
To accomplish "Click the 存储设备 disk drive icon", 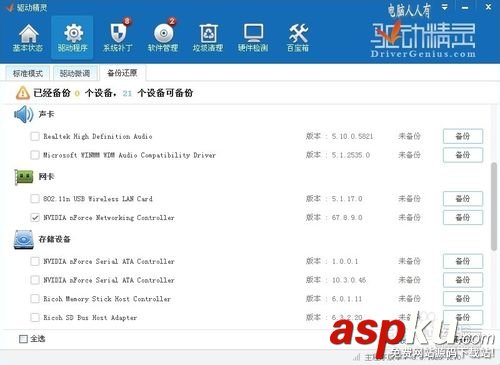I will [24, 239].
